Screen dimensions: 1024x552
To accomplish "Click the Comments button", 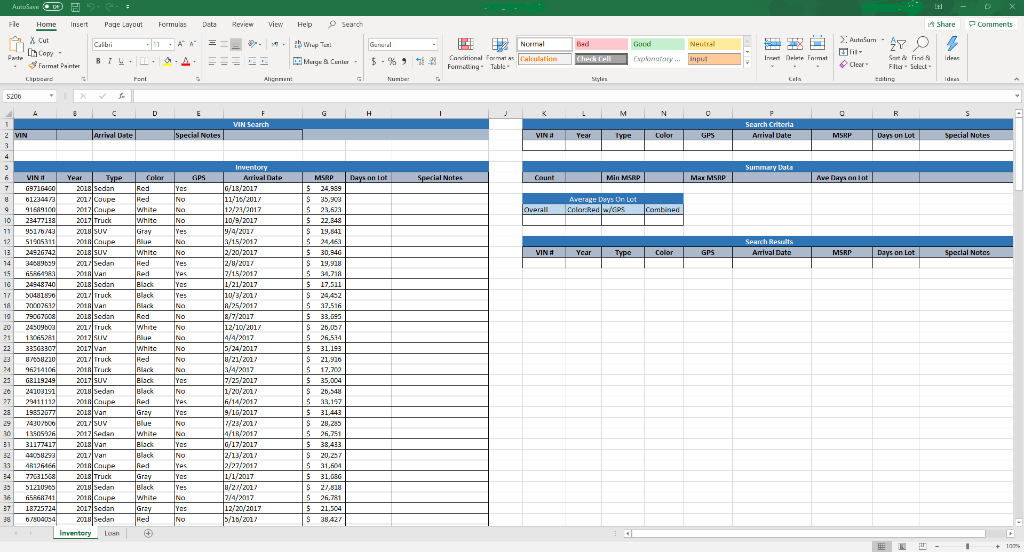I will pos(991,24).
